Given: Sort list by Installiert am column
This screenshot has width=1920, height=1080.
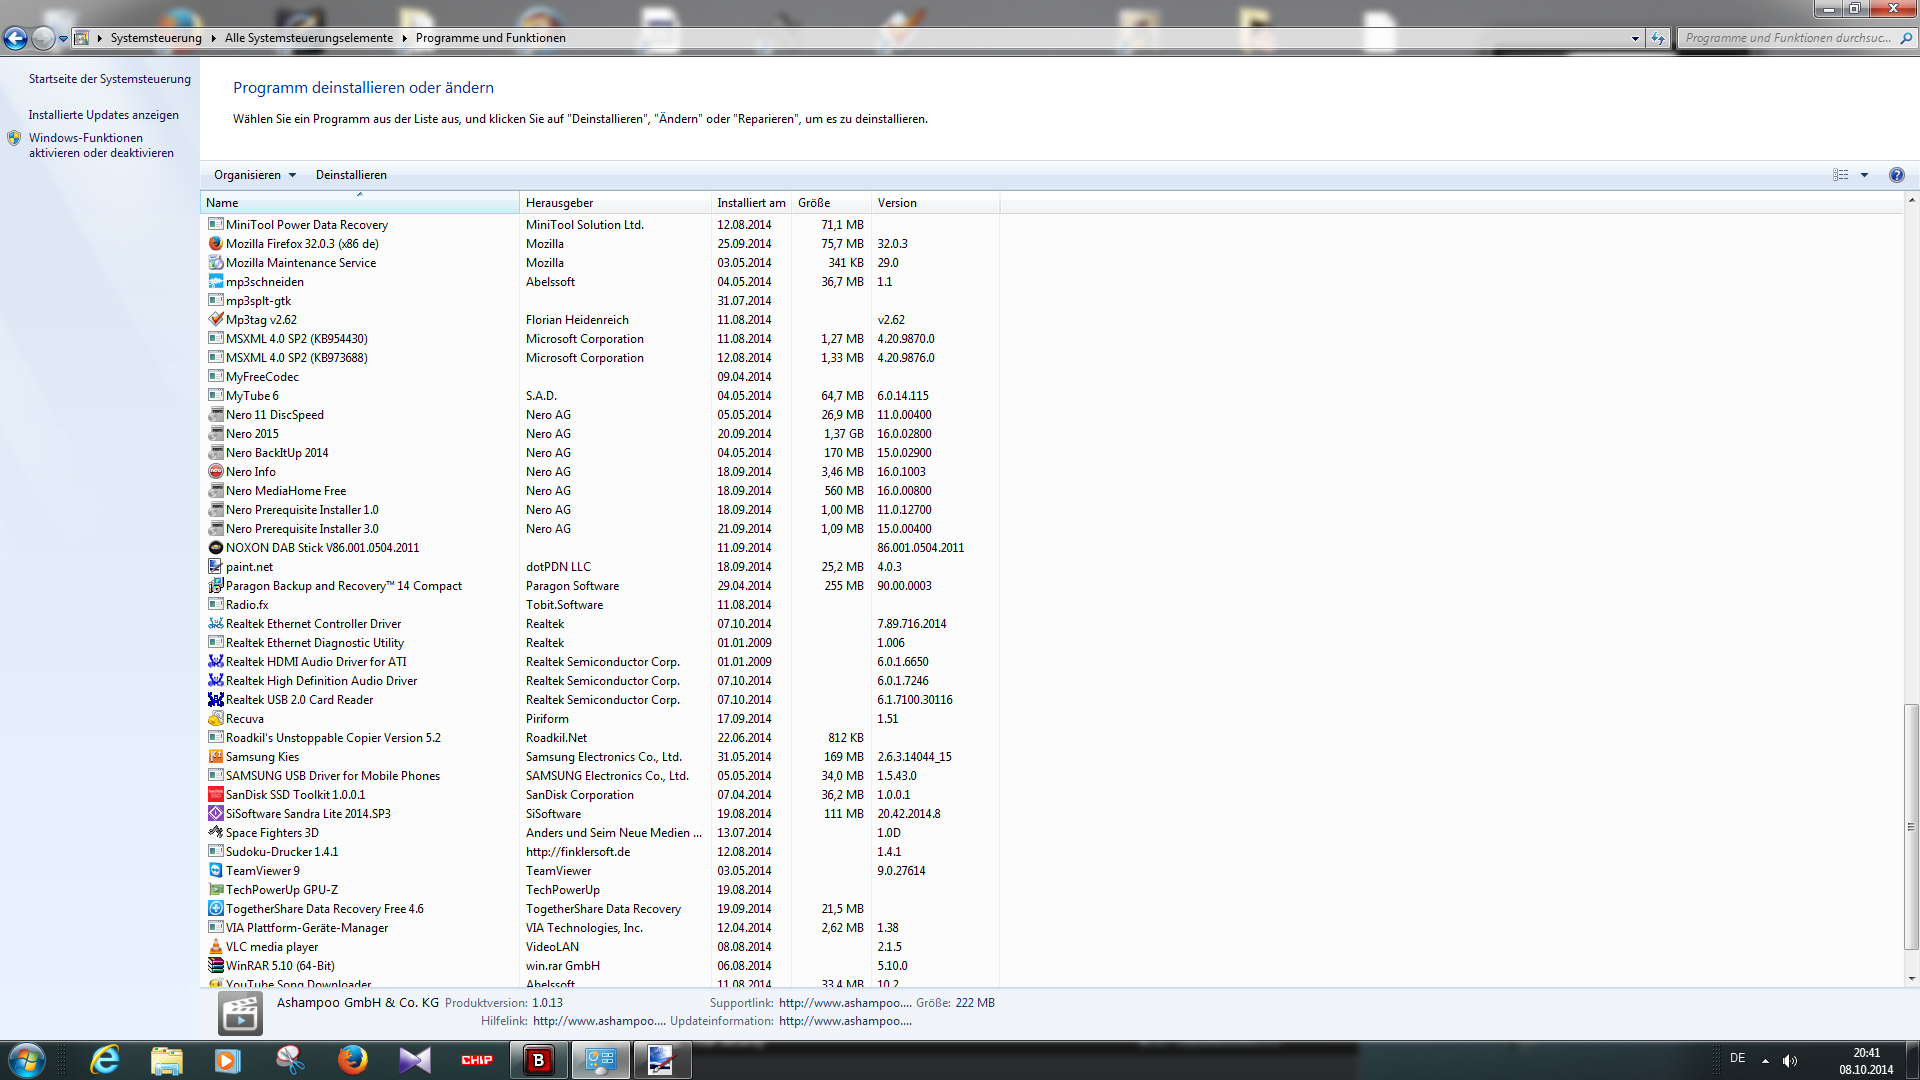Looking at the screenshot, I should click(x=750, y=203).
